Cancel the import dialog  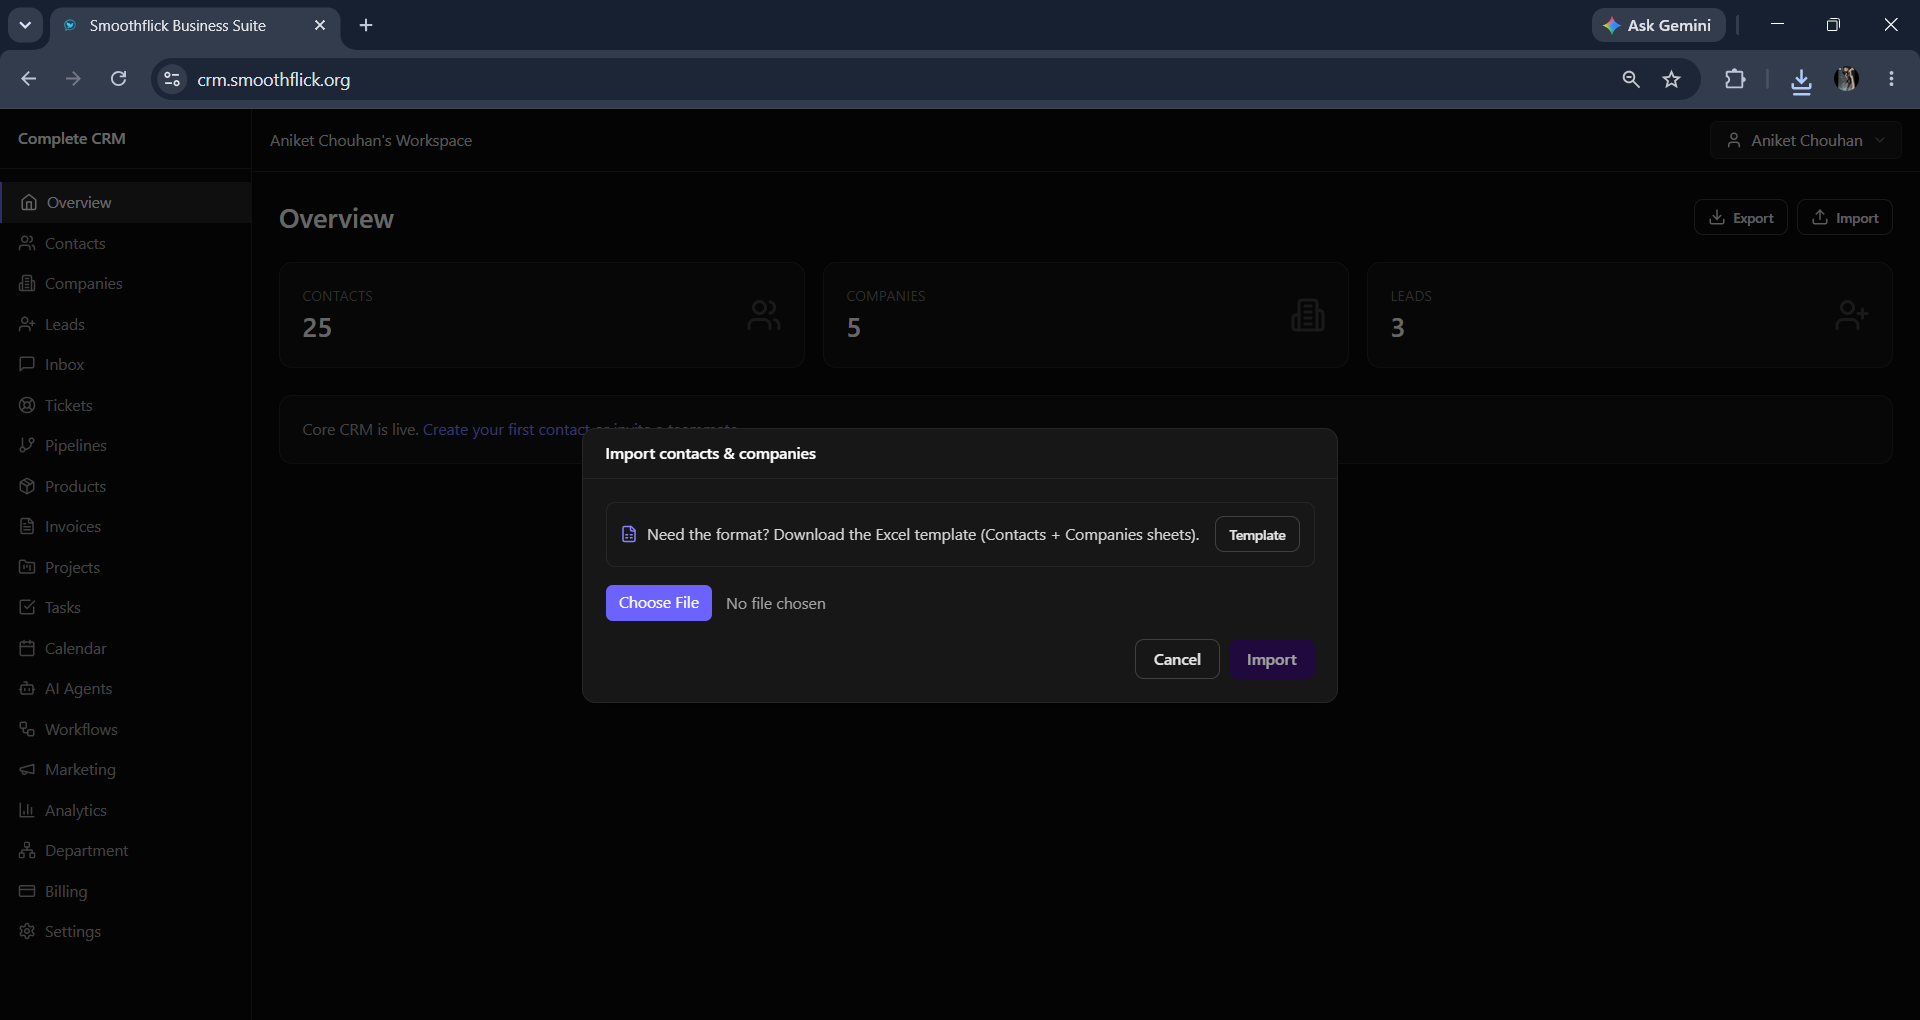(x=1177, y=659)
